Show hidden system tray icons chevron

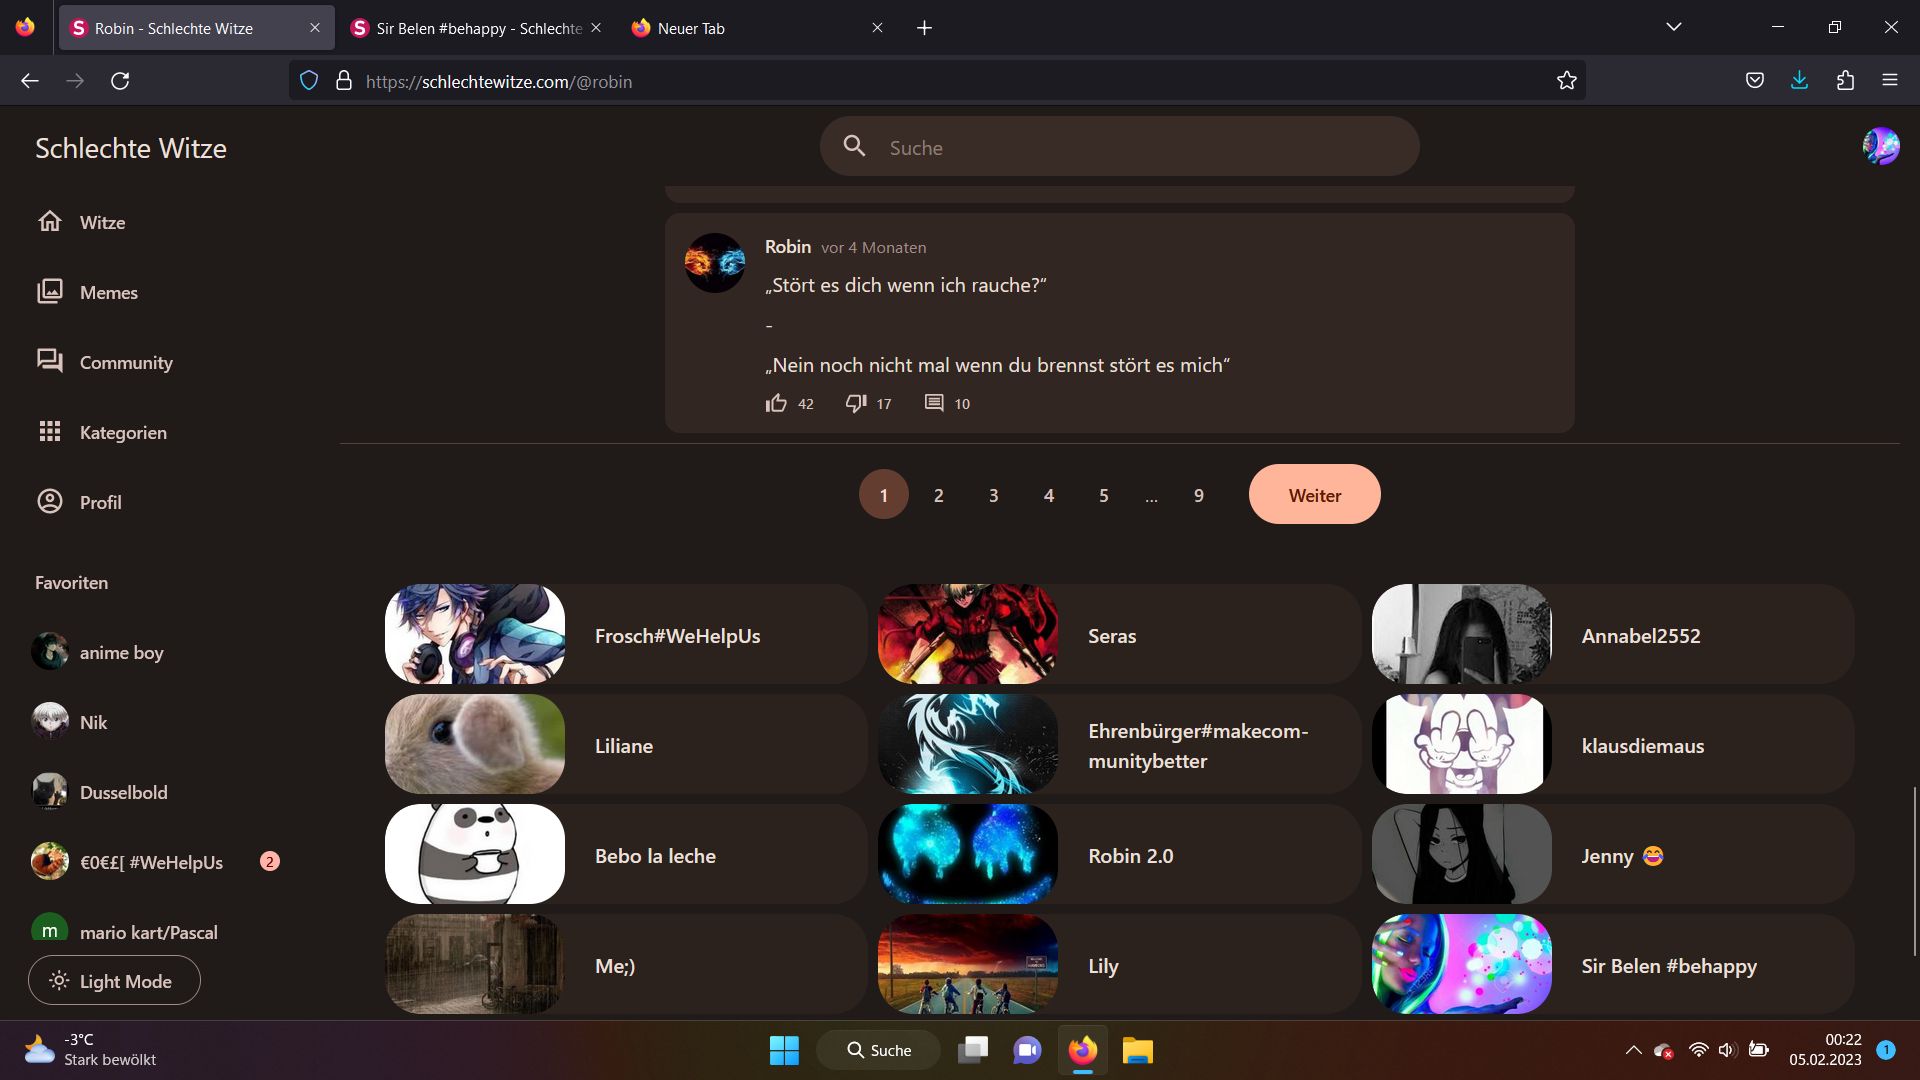click(x=1633, y=1050)
